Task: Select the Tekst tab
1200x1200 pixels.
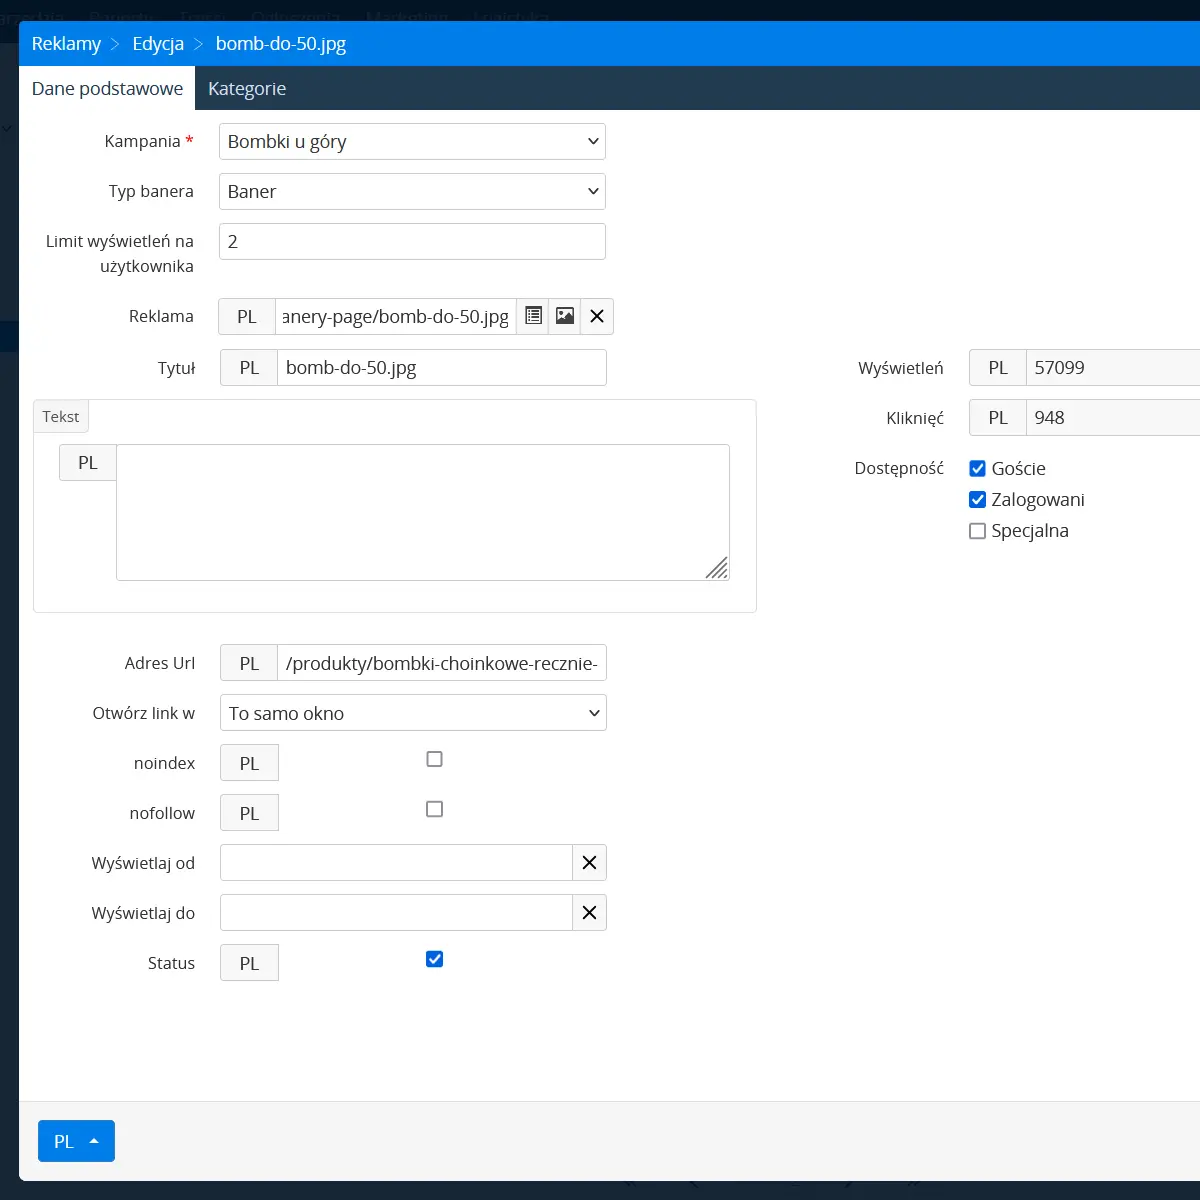Action: tap(61, 416)
